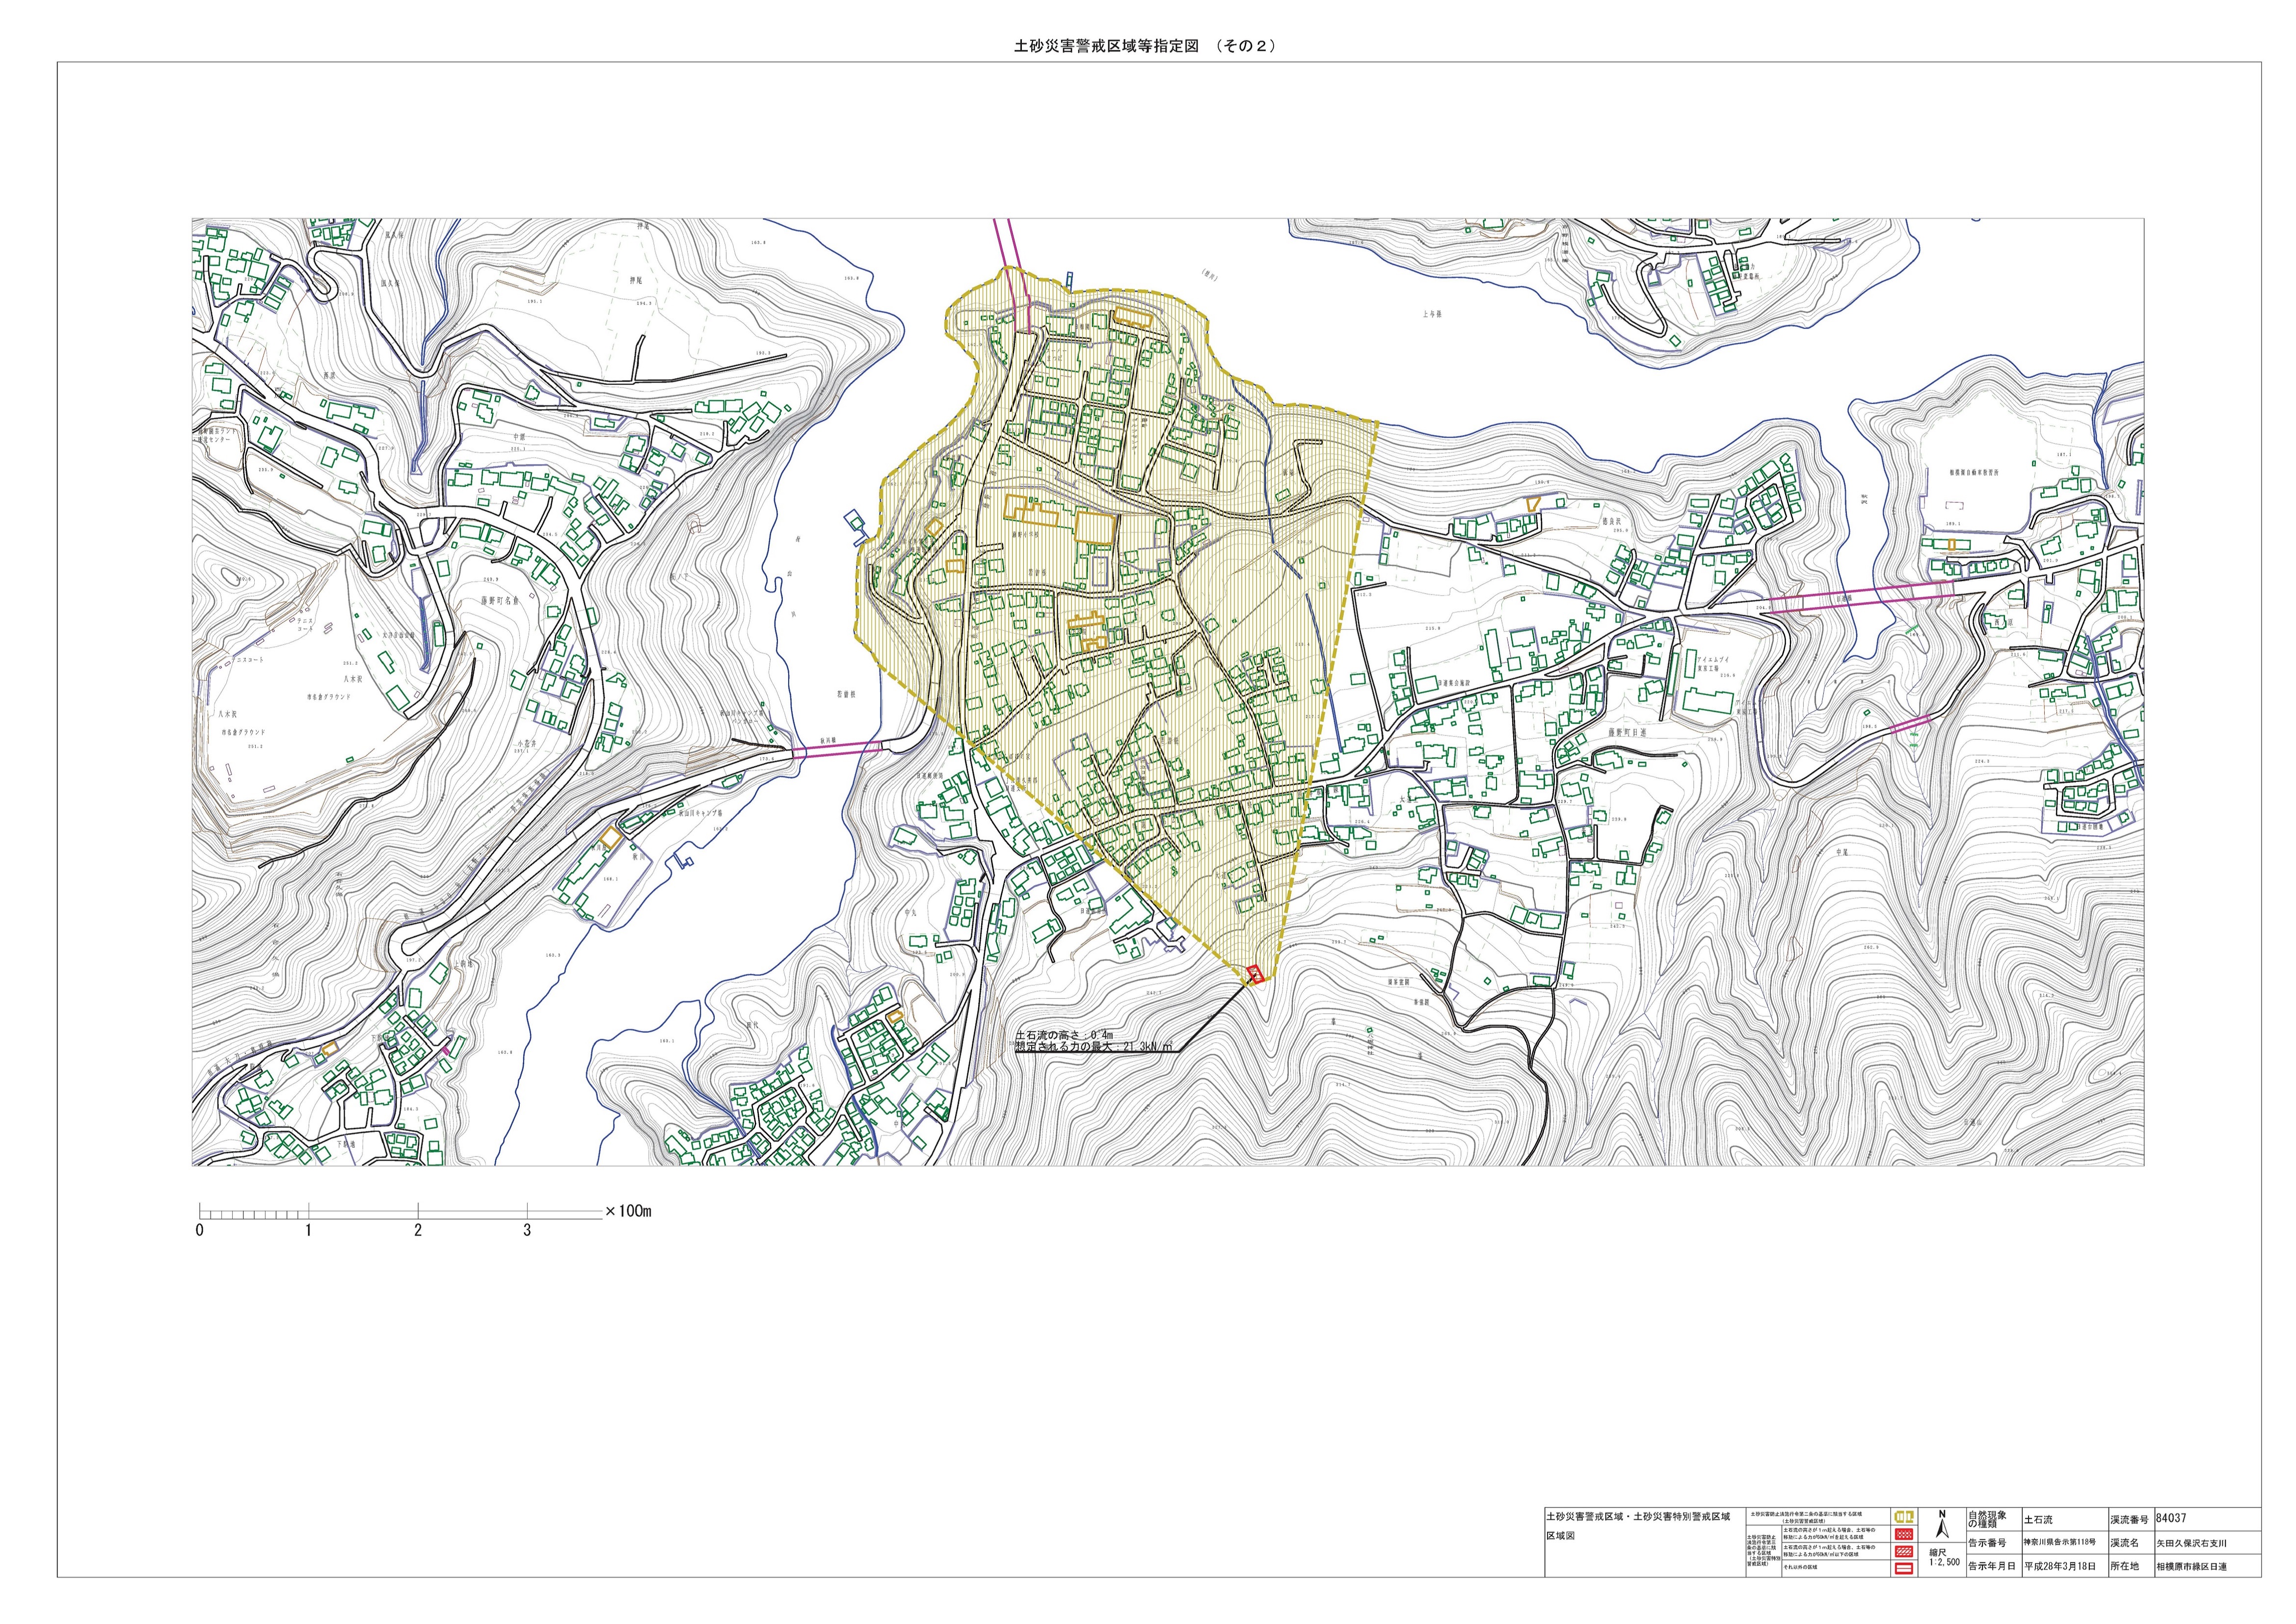Click the notice date 平成28年3月18日
Viewport: 2296px width, 1624px height.
pyautogui.click(x=2060, y=1566)
